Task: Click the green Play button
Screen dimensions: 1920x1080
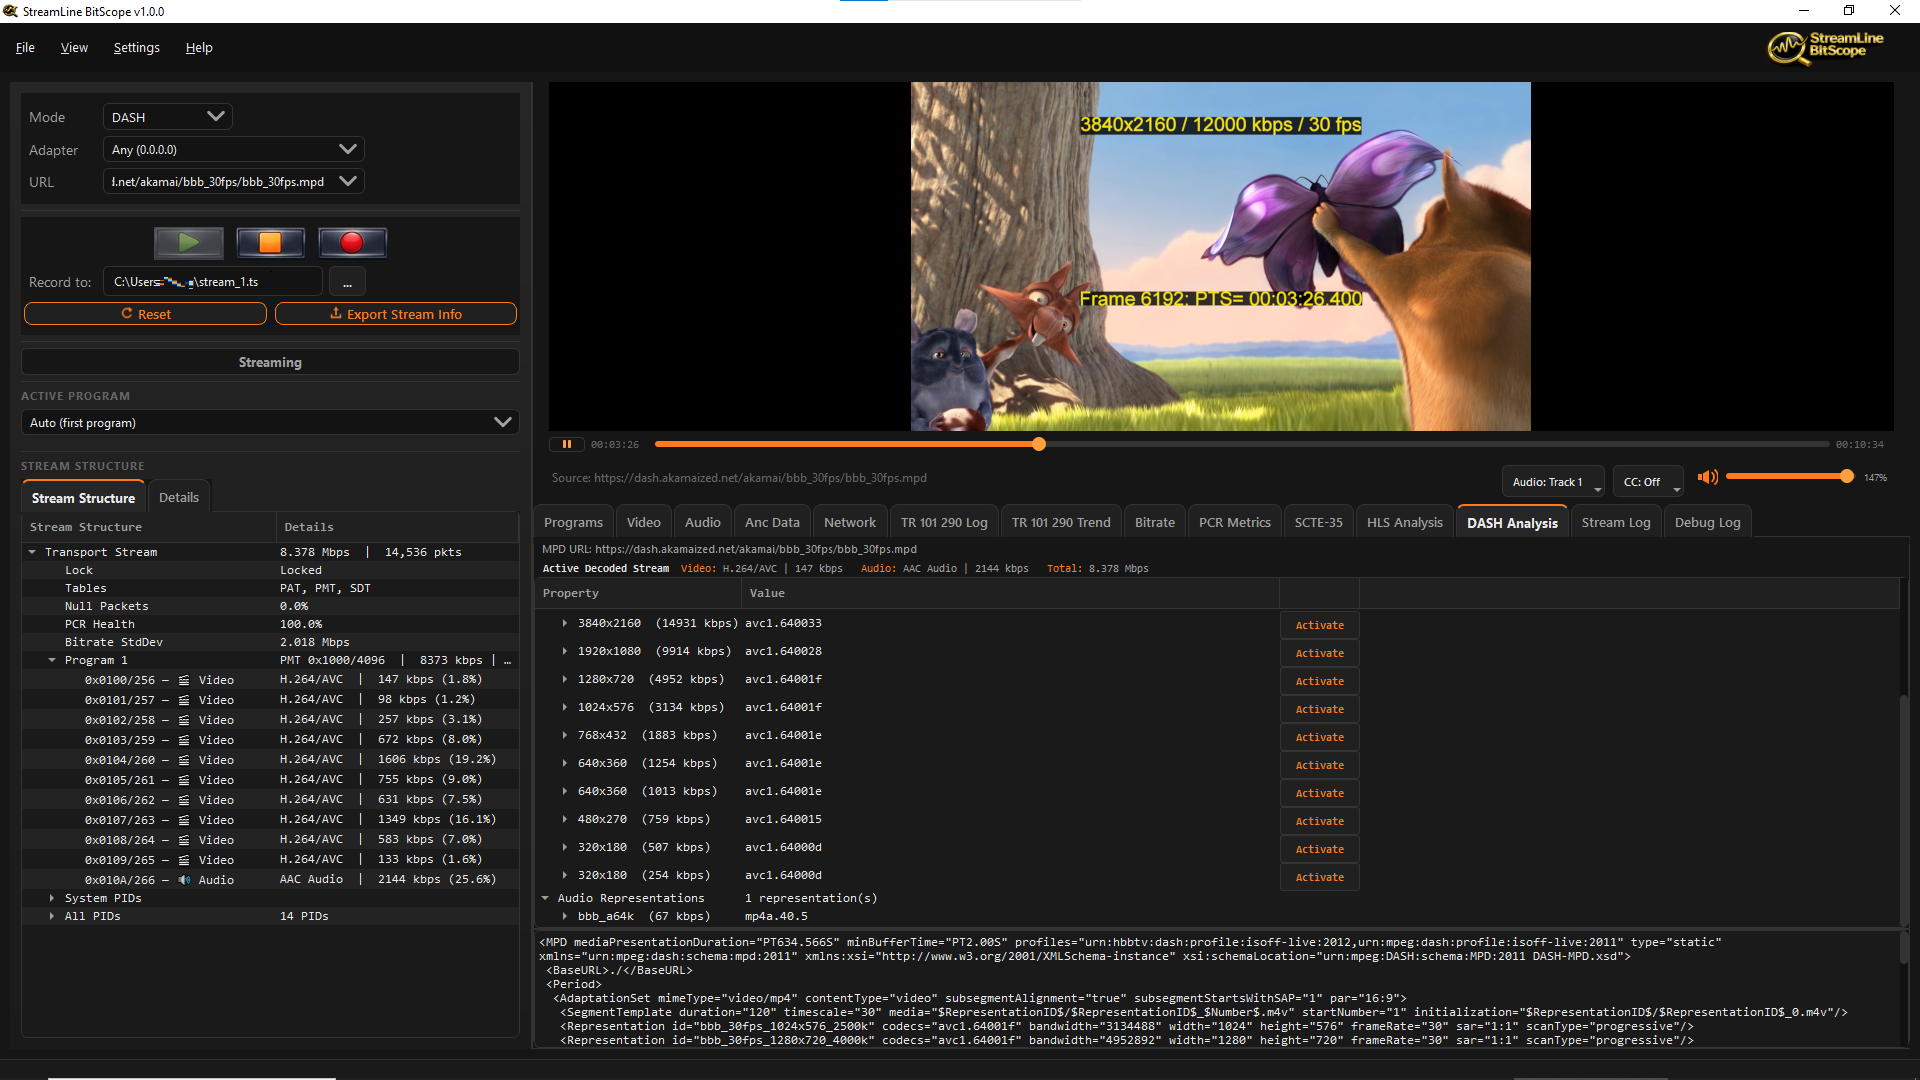Action: pos(188,243)
